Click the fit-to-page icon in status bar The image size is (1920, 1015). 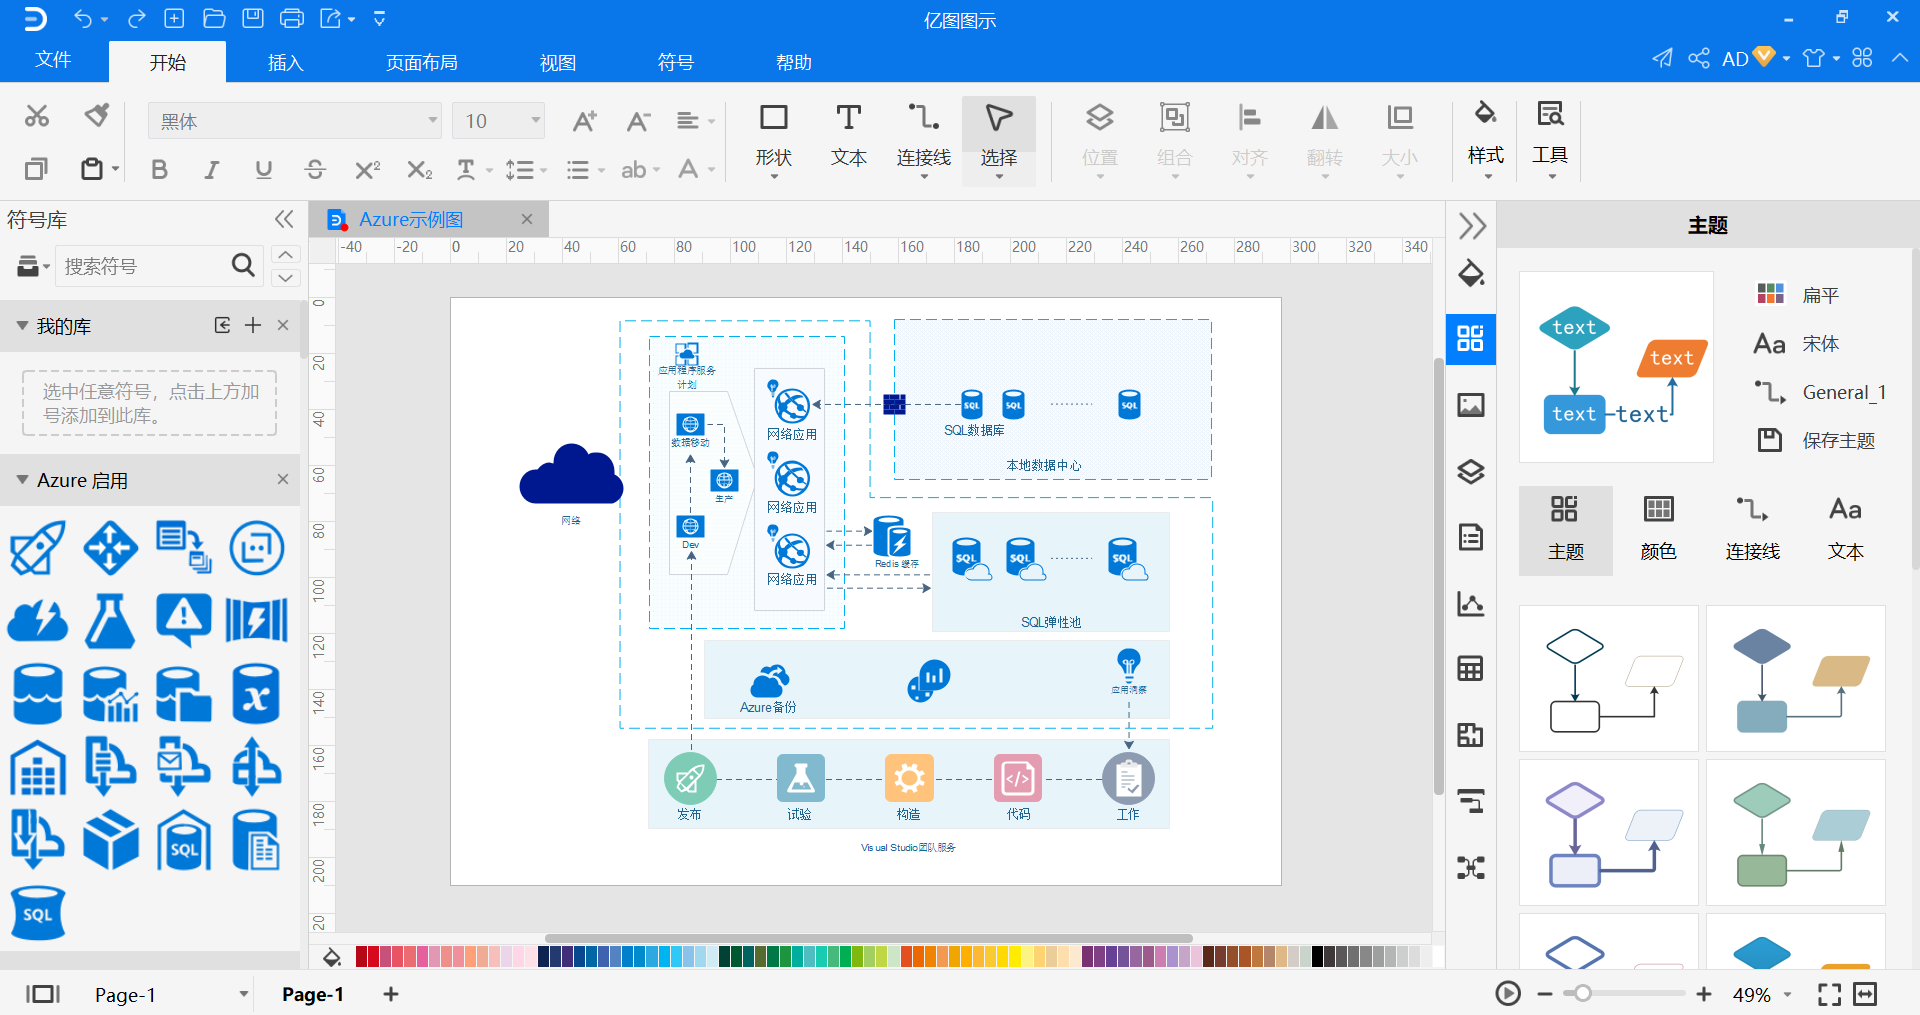click(1829, 994)
